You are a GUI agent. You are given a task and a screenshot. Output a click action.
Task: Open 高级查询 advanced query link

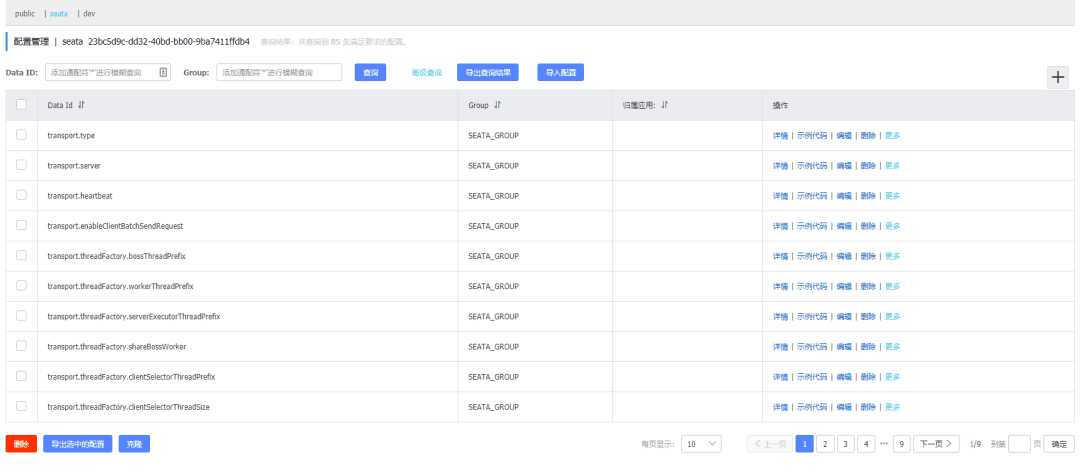426,73
